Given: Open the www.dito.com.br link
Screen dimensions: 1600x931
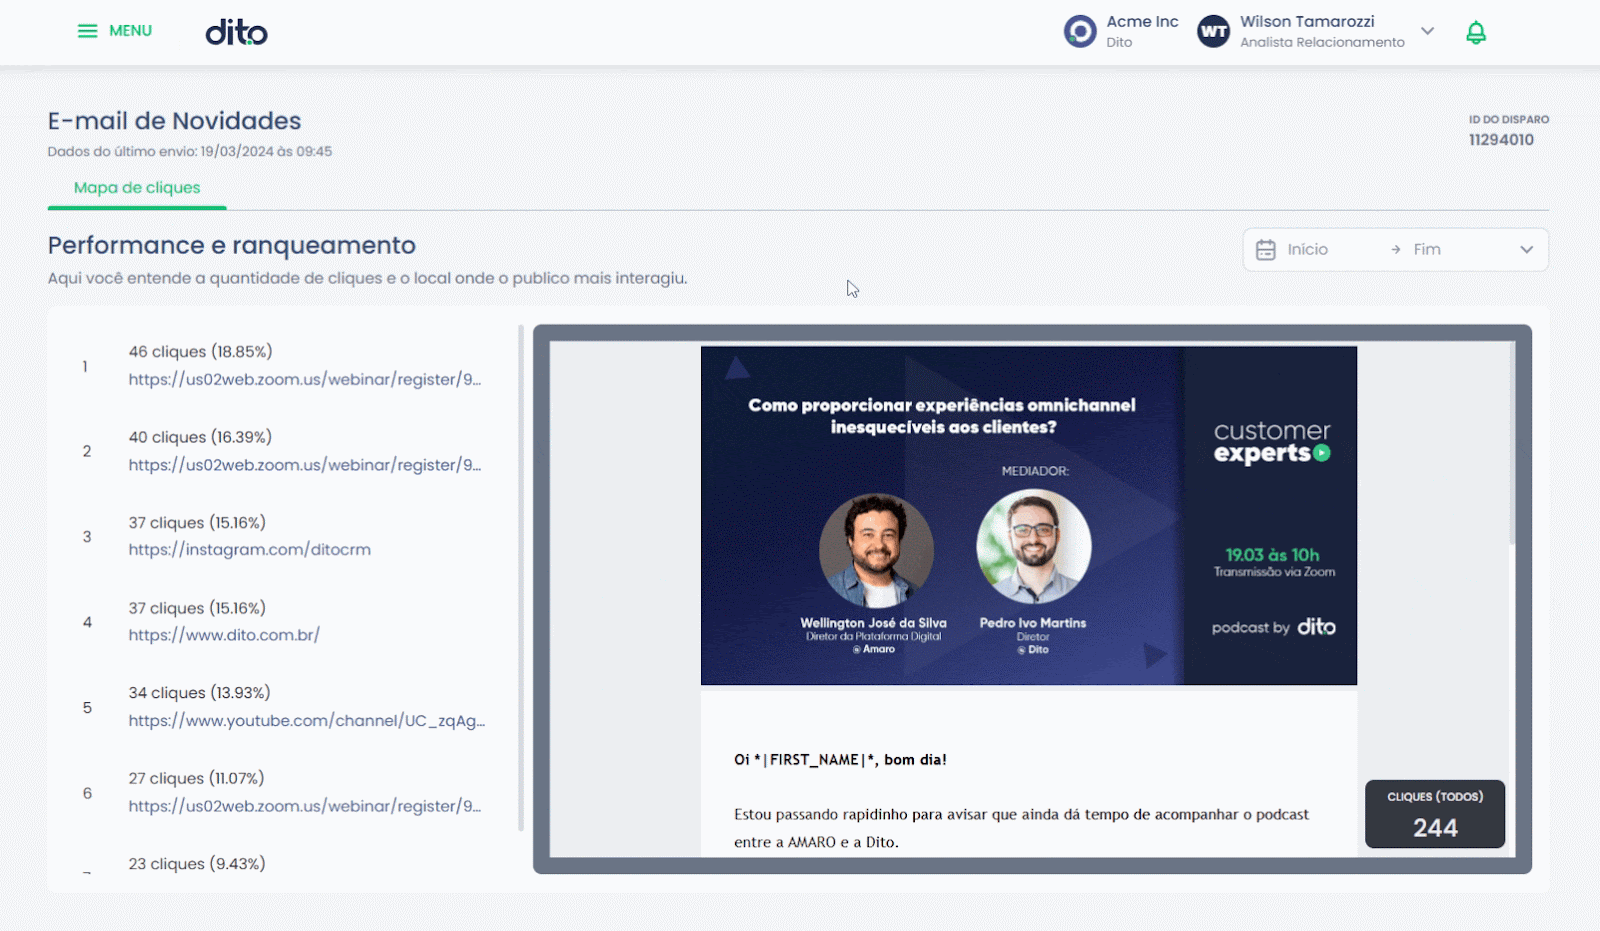Looking at the screenshot, I should pyautogui.click(x=224, y=635).
